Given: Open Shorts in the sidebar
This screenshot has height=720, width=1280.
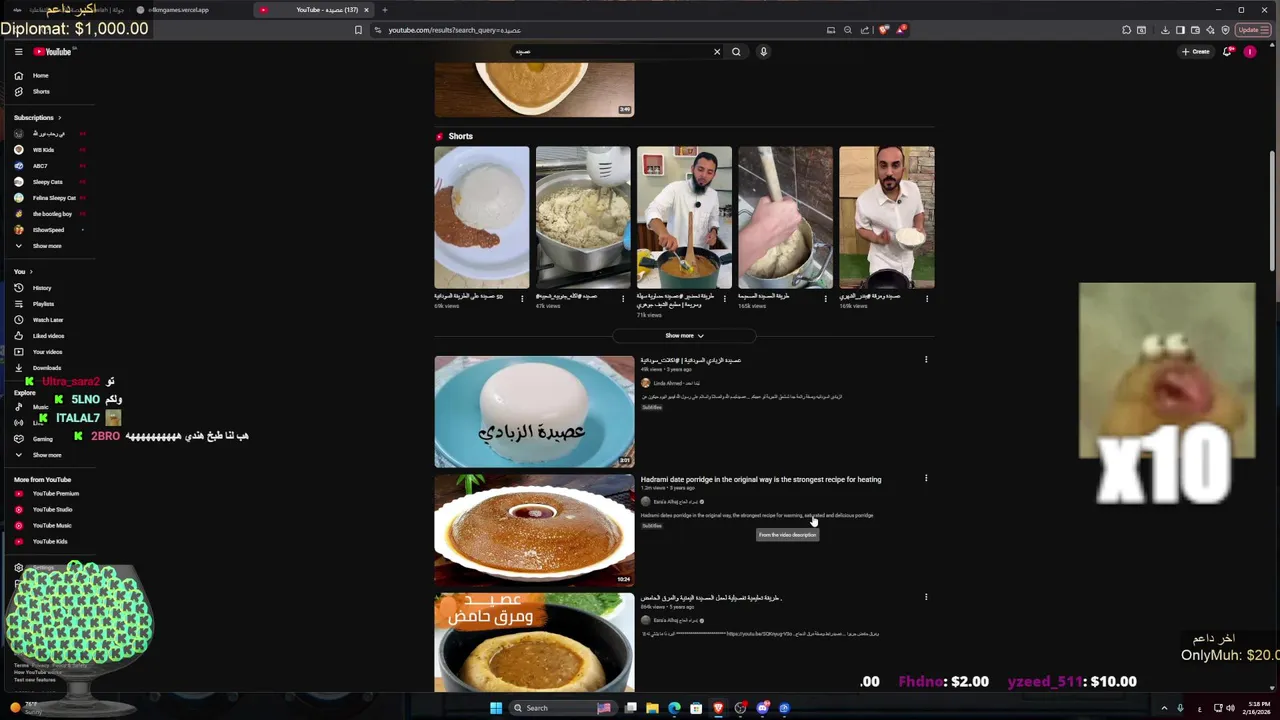Looking at the screenshot, I should click(40, 92).
